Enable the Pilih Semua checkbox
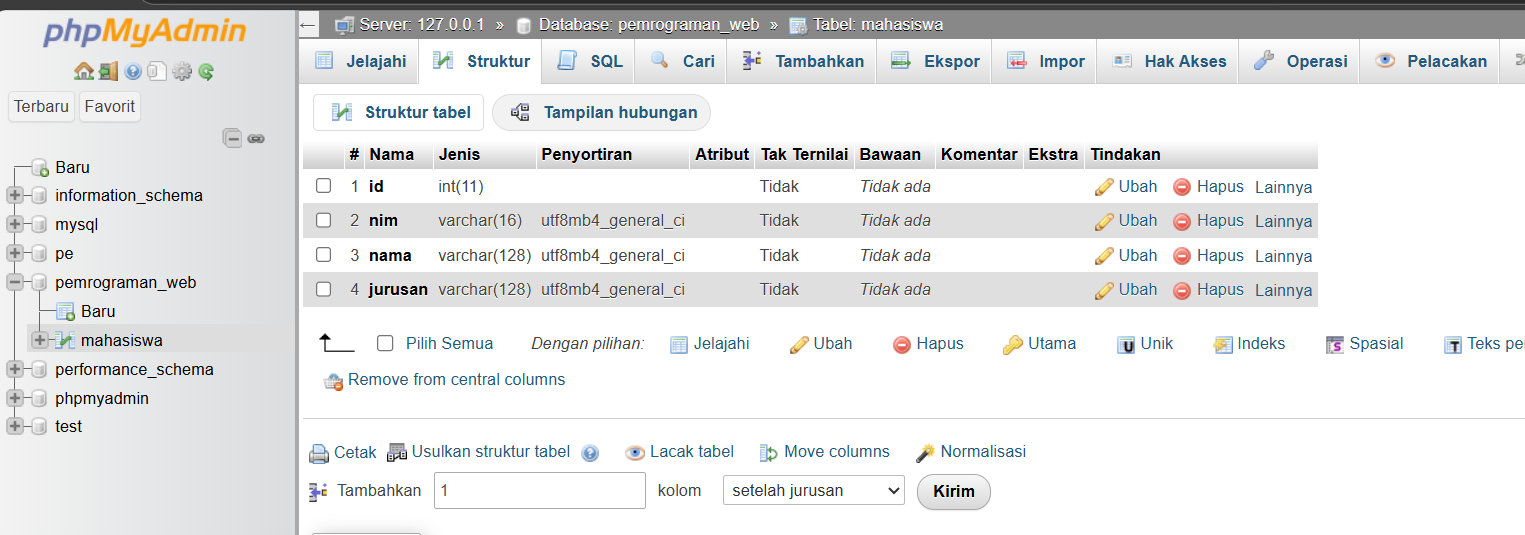The image size is (1525, 535). coord(385,344)
